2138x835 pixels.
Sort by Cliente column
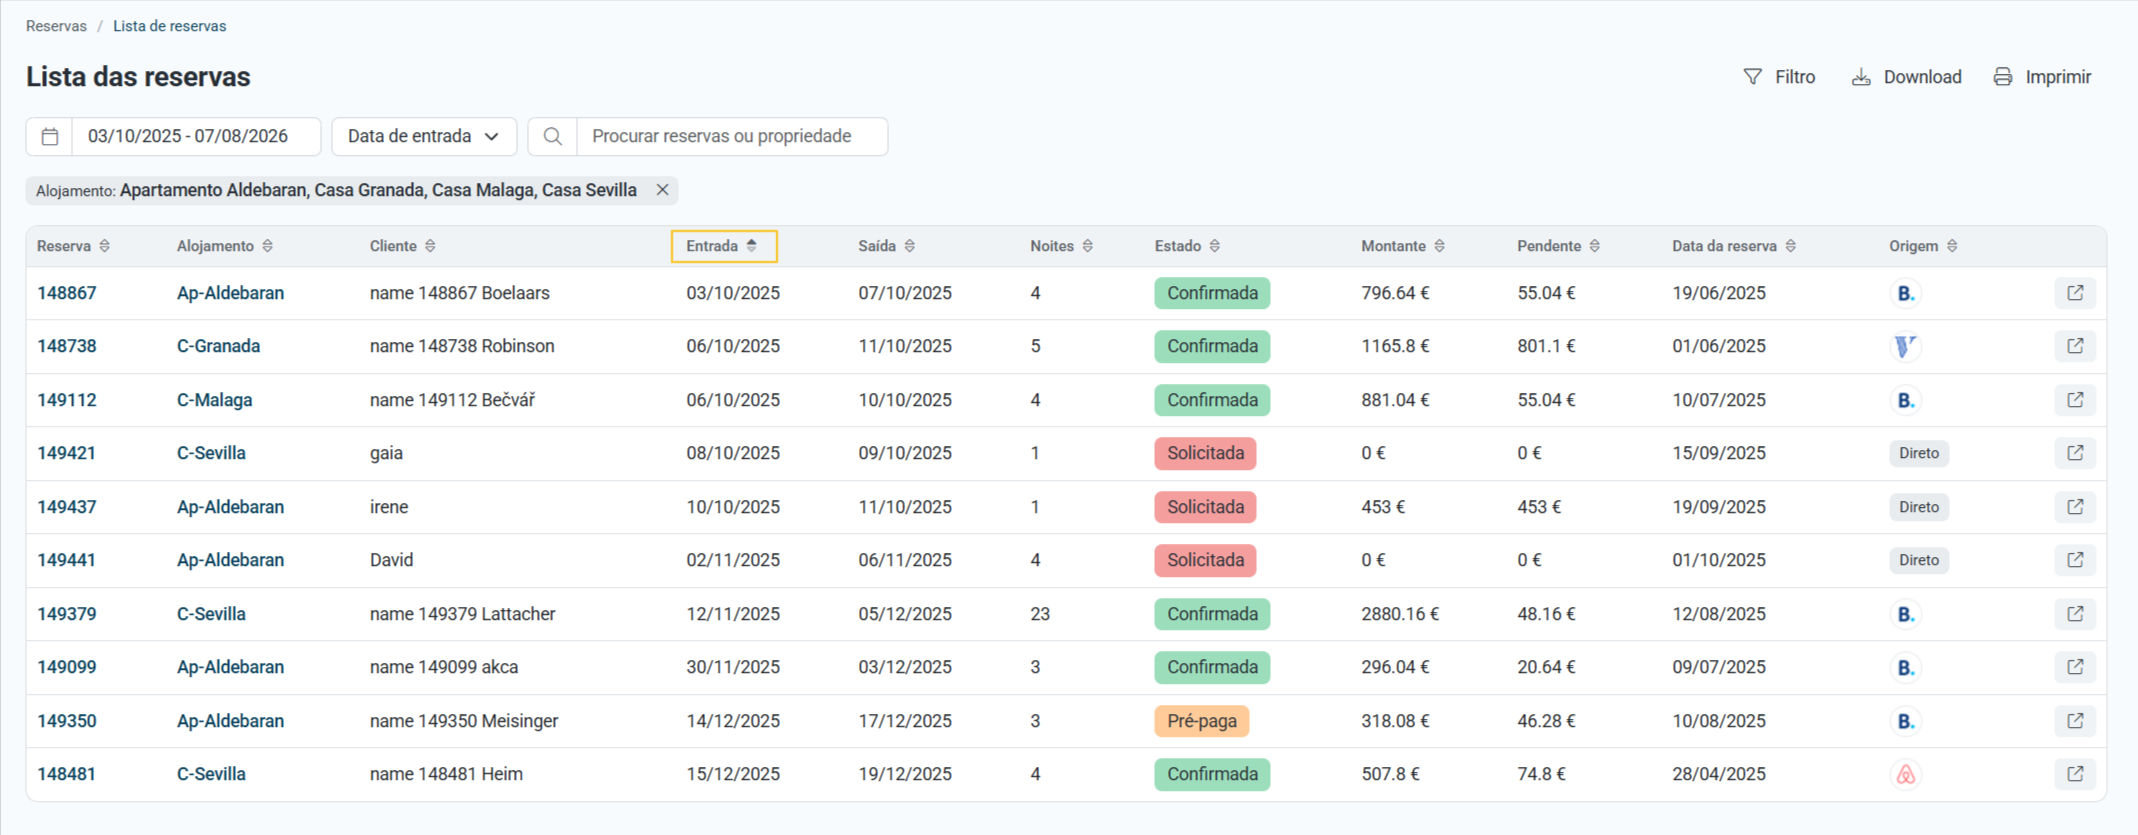click(x=403, y=246)
